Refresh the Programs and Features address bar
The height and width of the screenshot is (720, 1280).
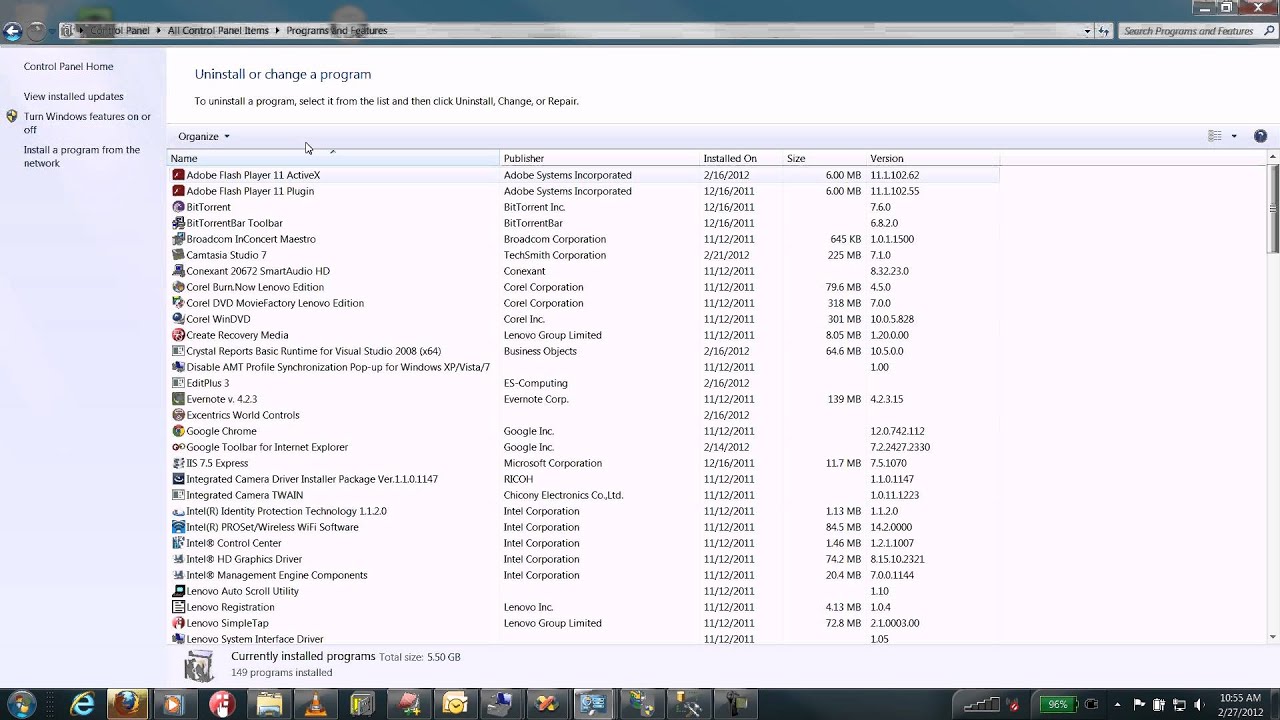(x=1104, y=31)
